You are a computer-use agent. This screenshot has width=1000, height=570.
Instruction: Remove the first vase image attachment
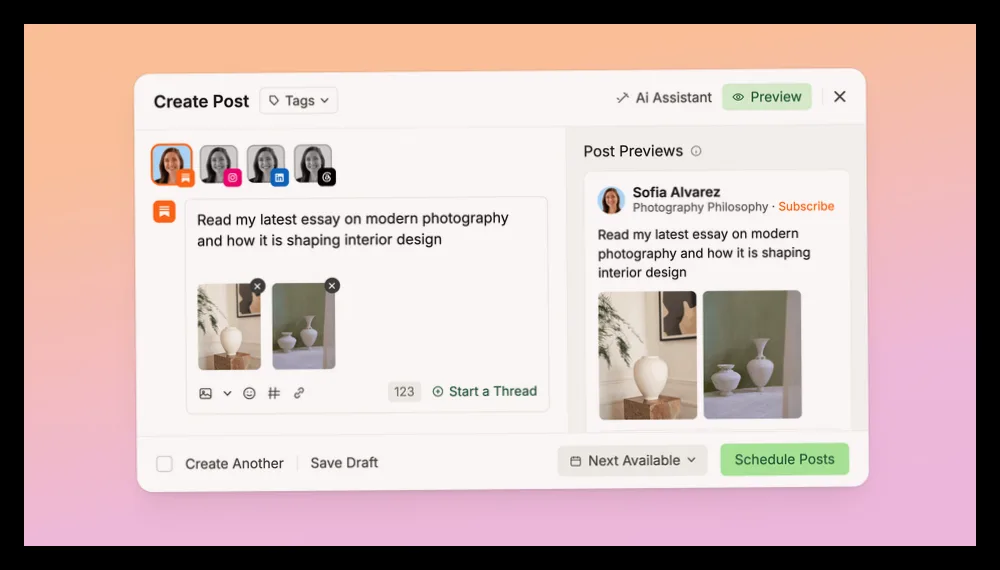(x=257, y=286)
